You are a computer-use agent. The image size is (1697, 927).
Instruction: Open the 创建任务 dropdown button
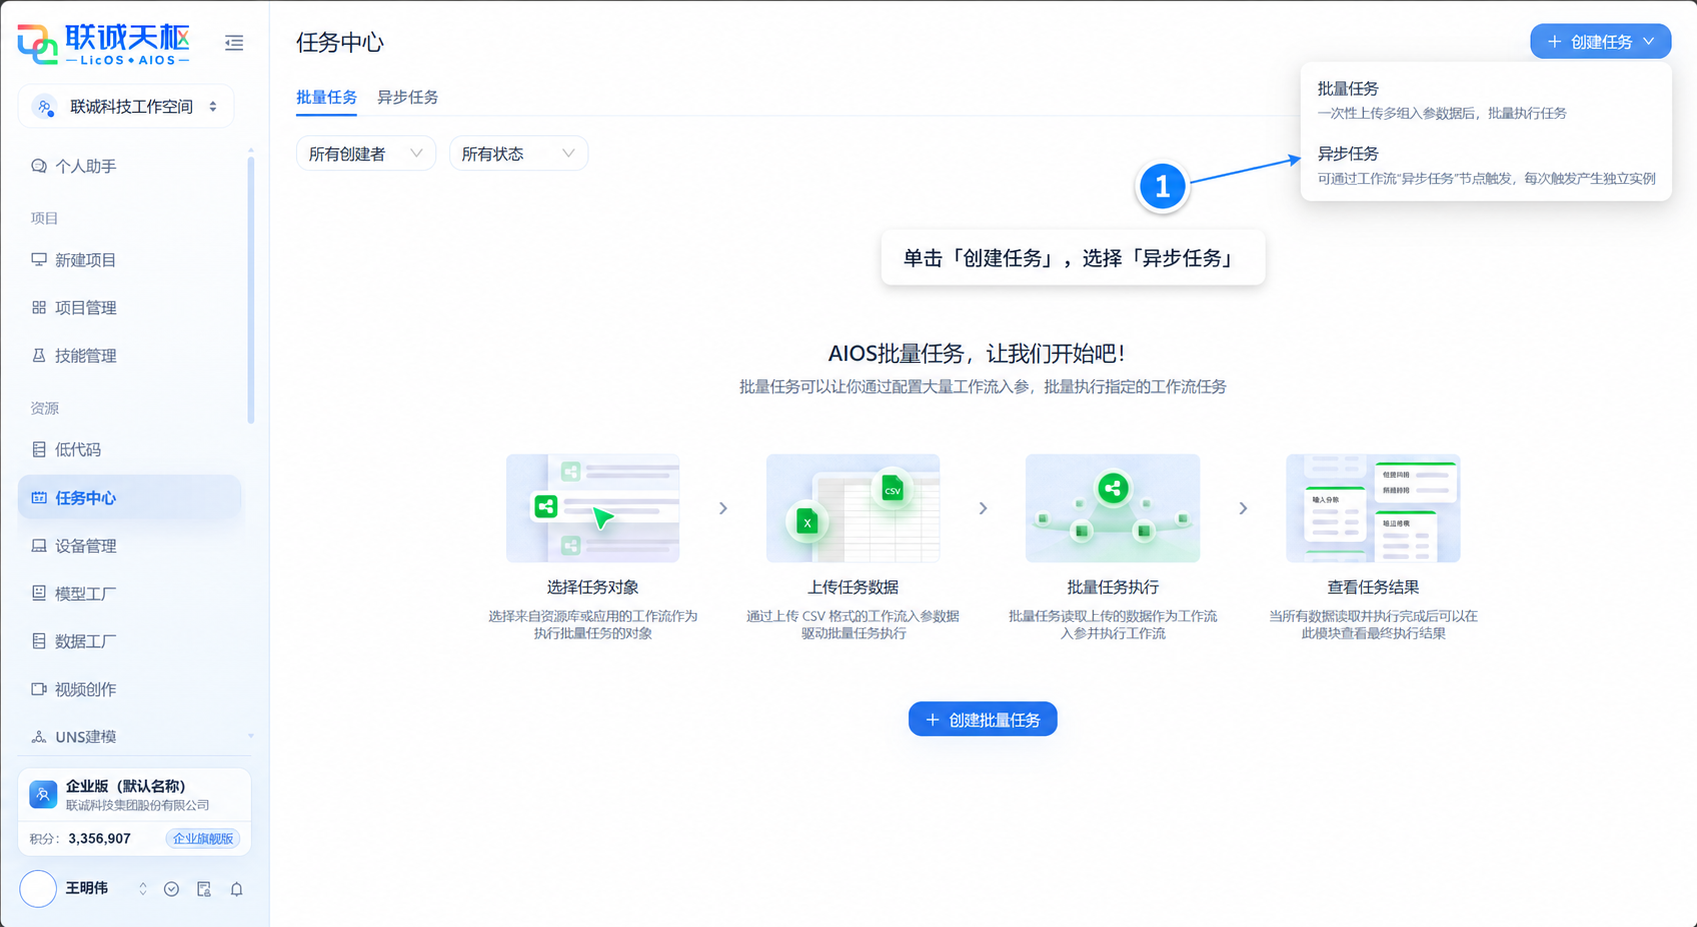coord(1600,42)
